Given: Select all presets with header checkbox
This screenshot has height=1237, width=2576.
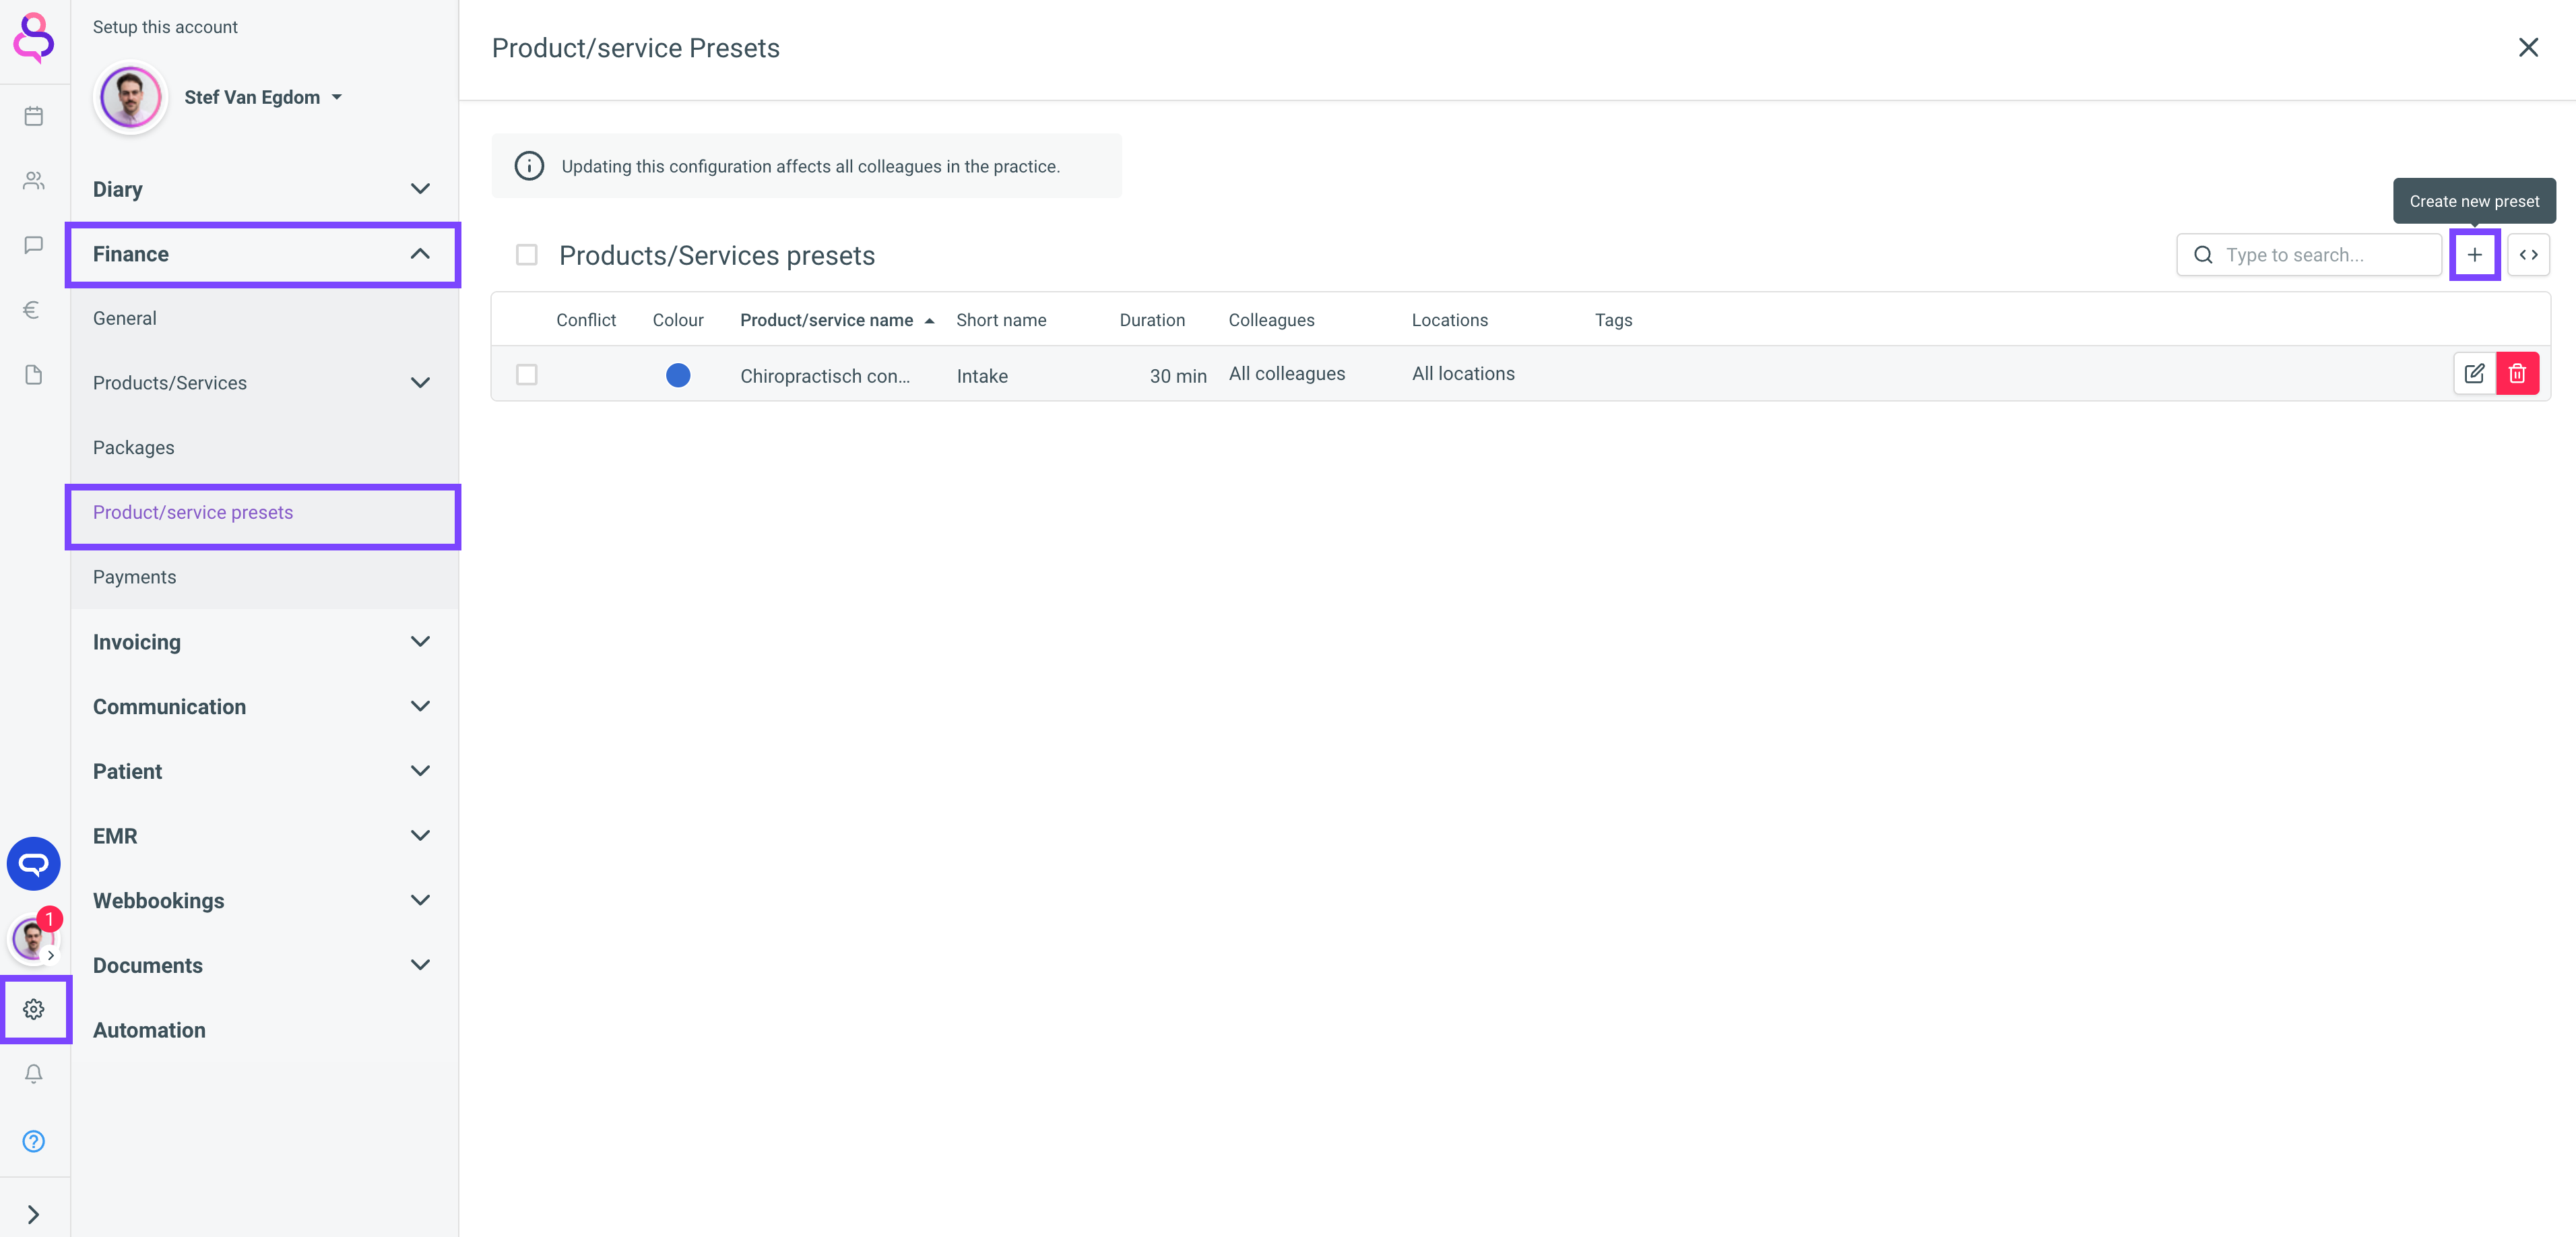Looking at the screenshot, I should (x=527, y=255).
